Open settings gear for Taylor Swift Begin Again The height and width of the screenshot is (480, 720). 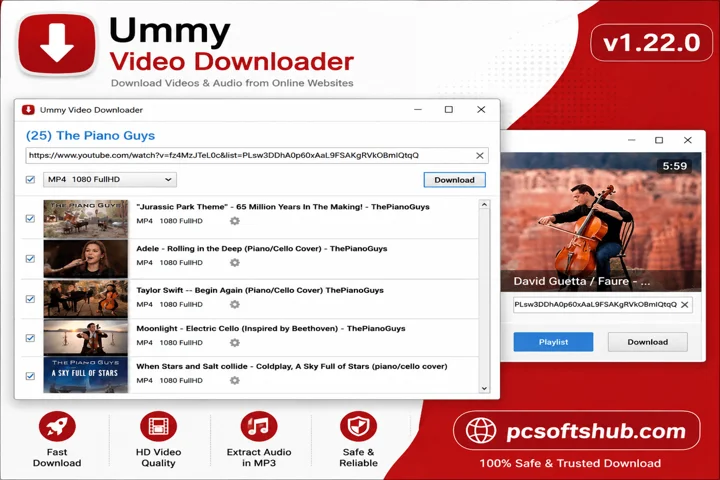coord(235,305)
